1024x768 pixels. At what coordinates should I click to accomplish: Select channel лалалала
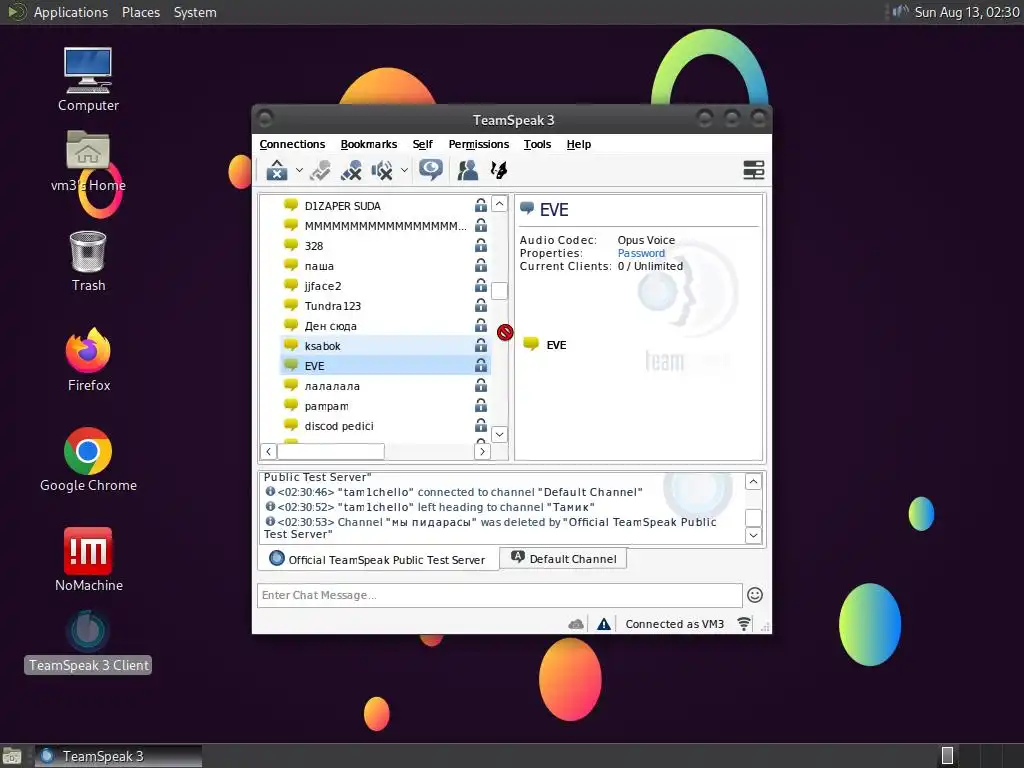tap(385, 386)
